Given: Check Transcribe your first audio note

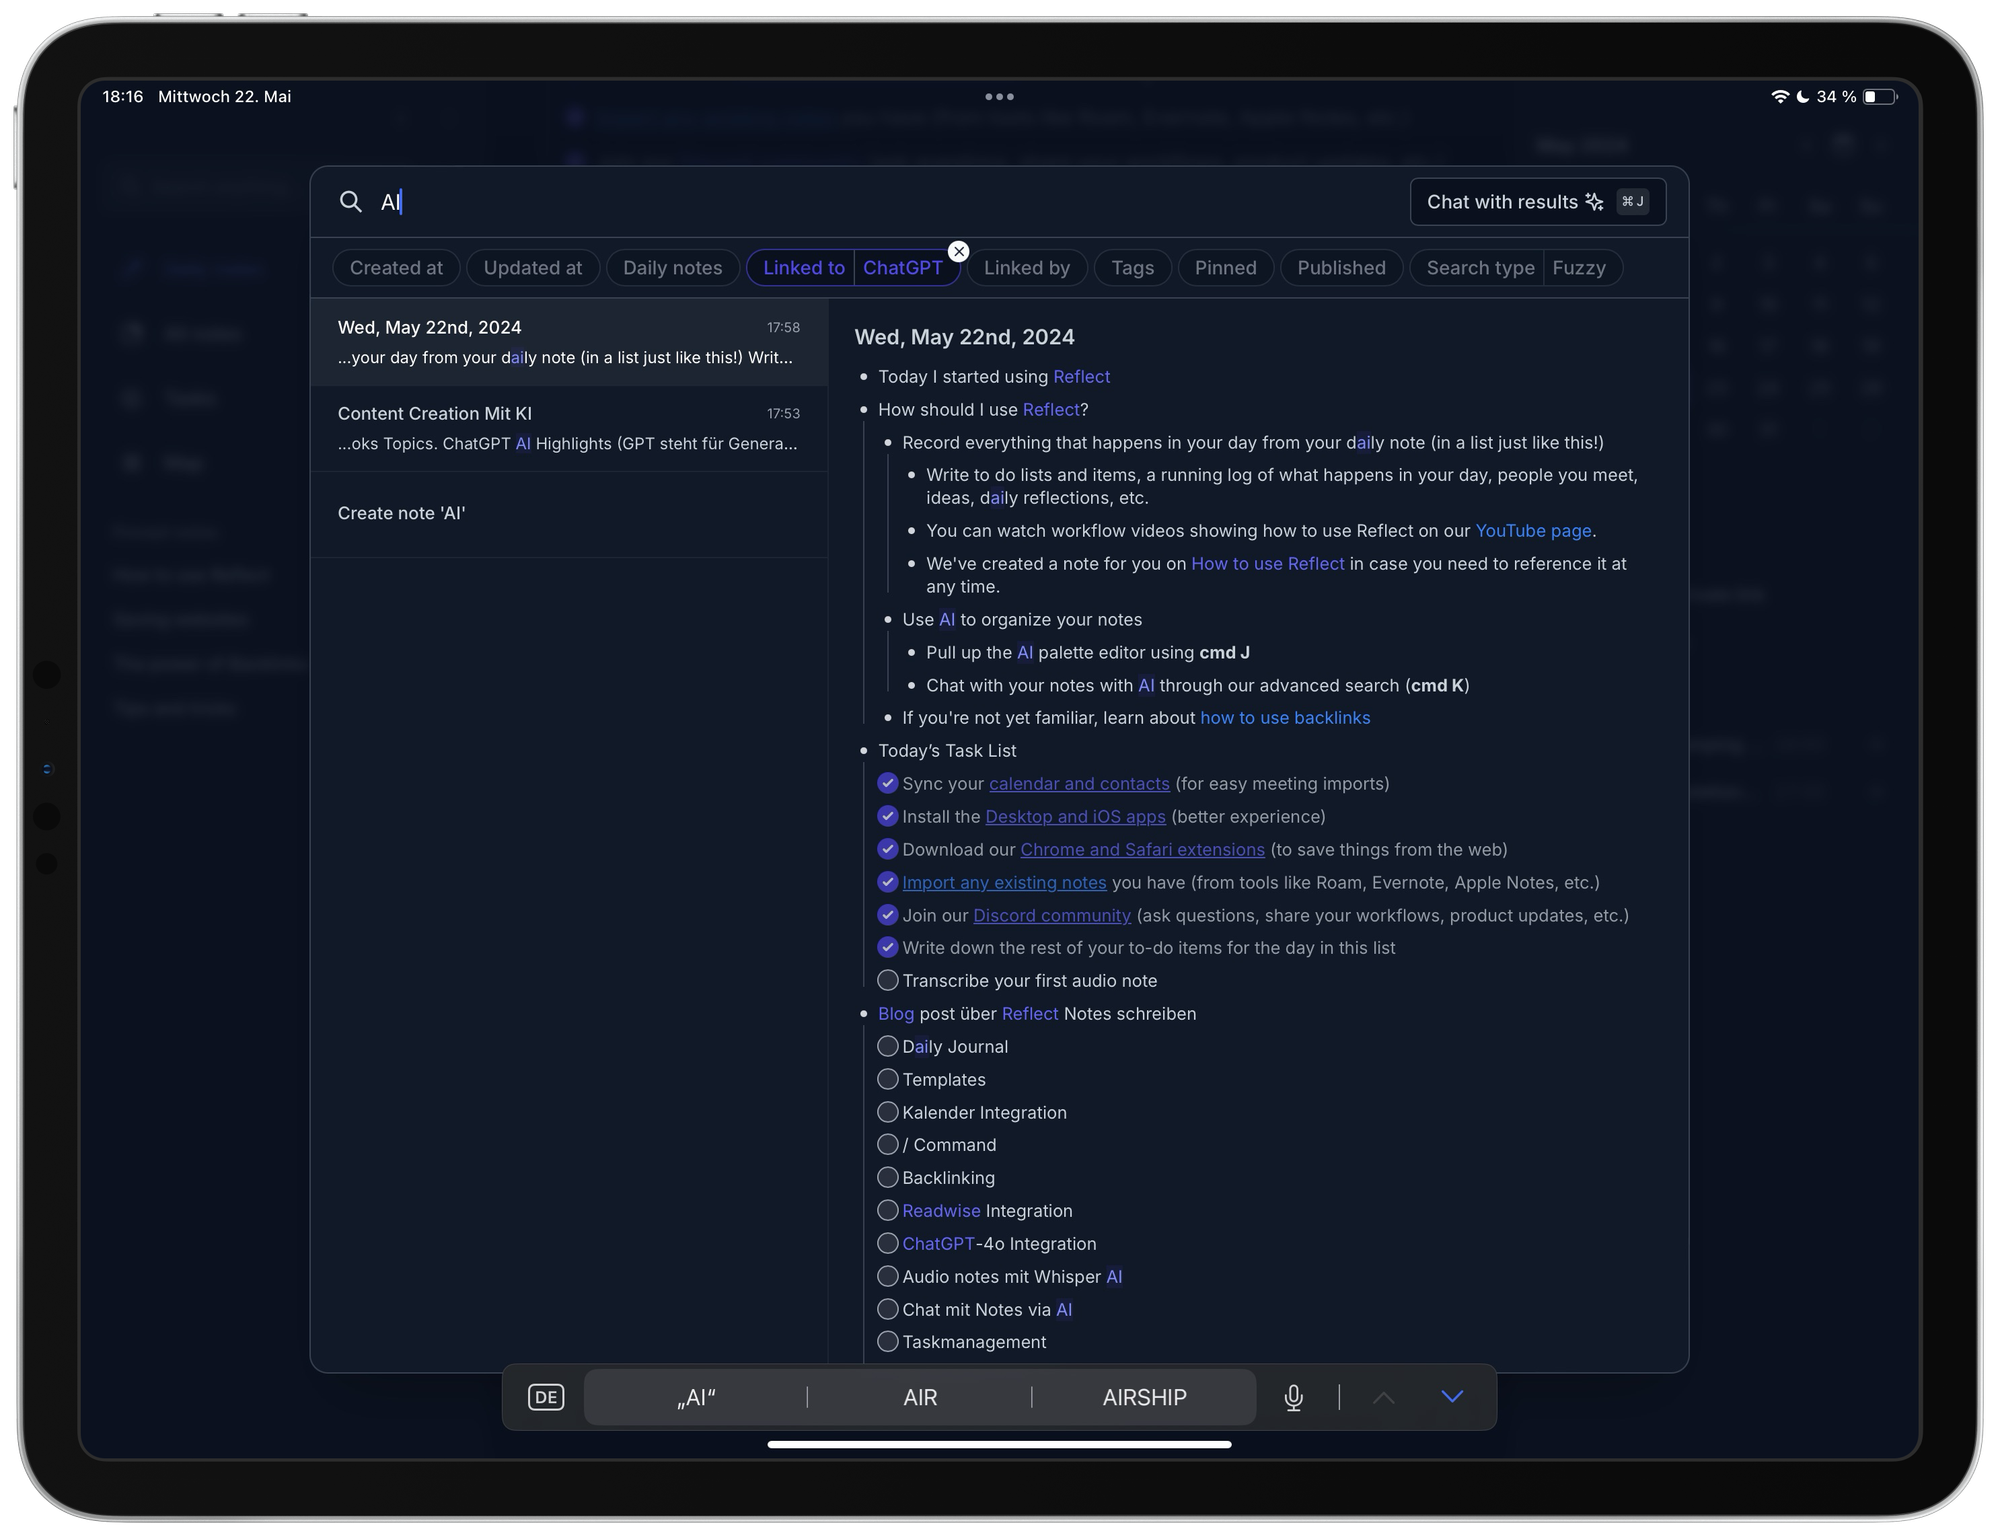Looking at the screenshot, I should (887, 980).
